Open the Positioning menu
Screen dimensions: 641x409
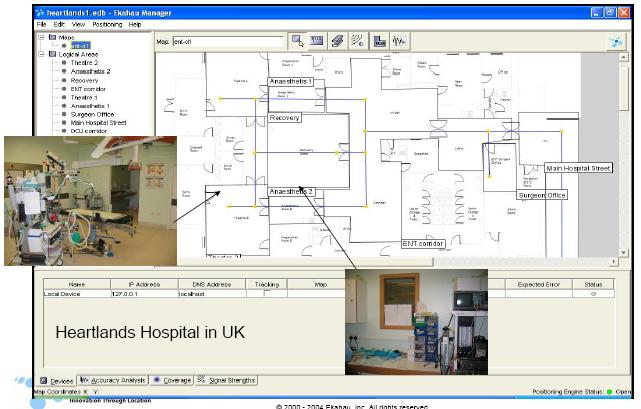(107, 25)
